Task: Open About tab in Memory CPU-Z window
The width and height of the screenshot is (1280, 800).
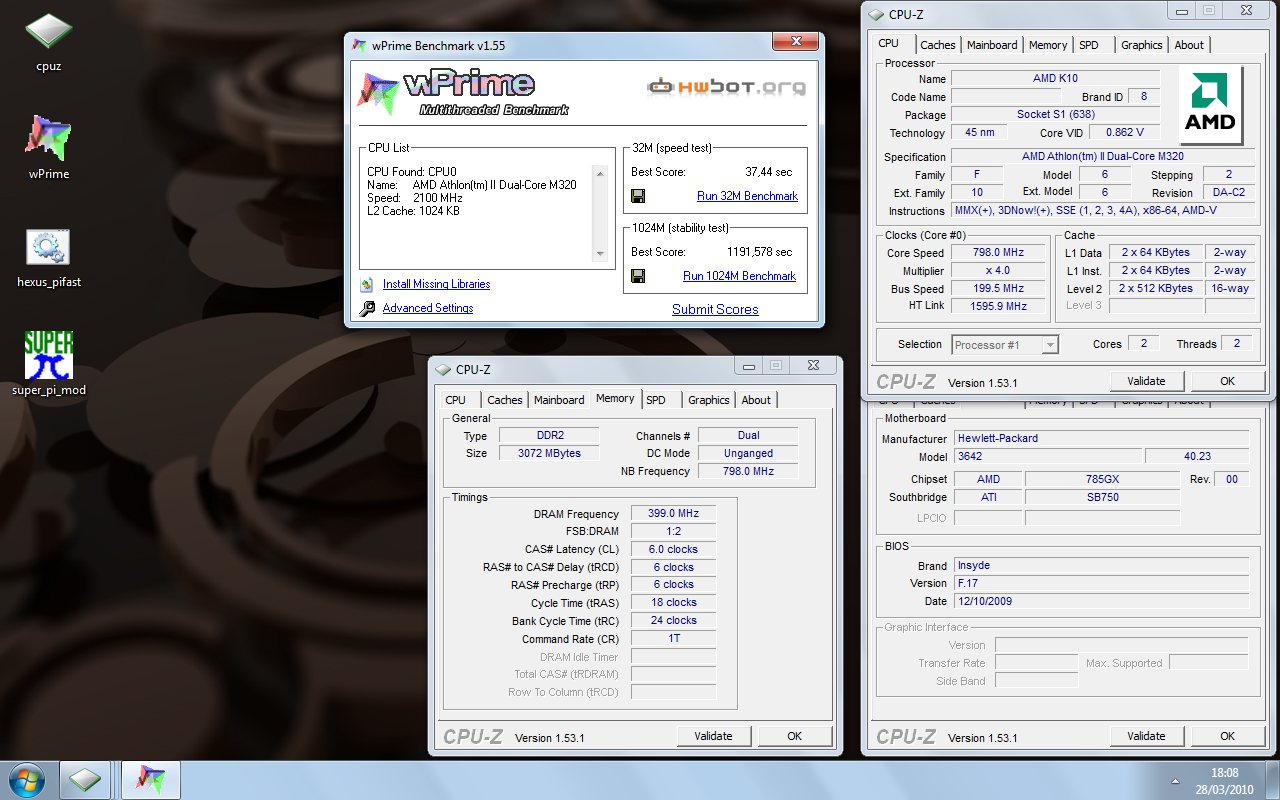Action: coord(756,400)
